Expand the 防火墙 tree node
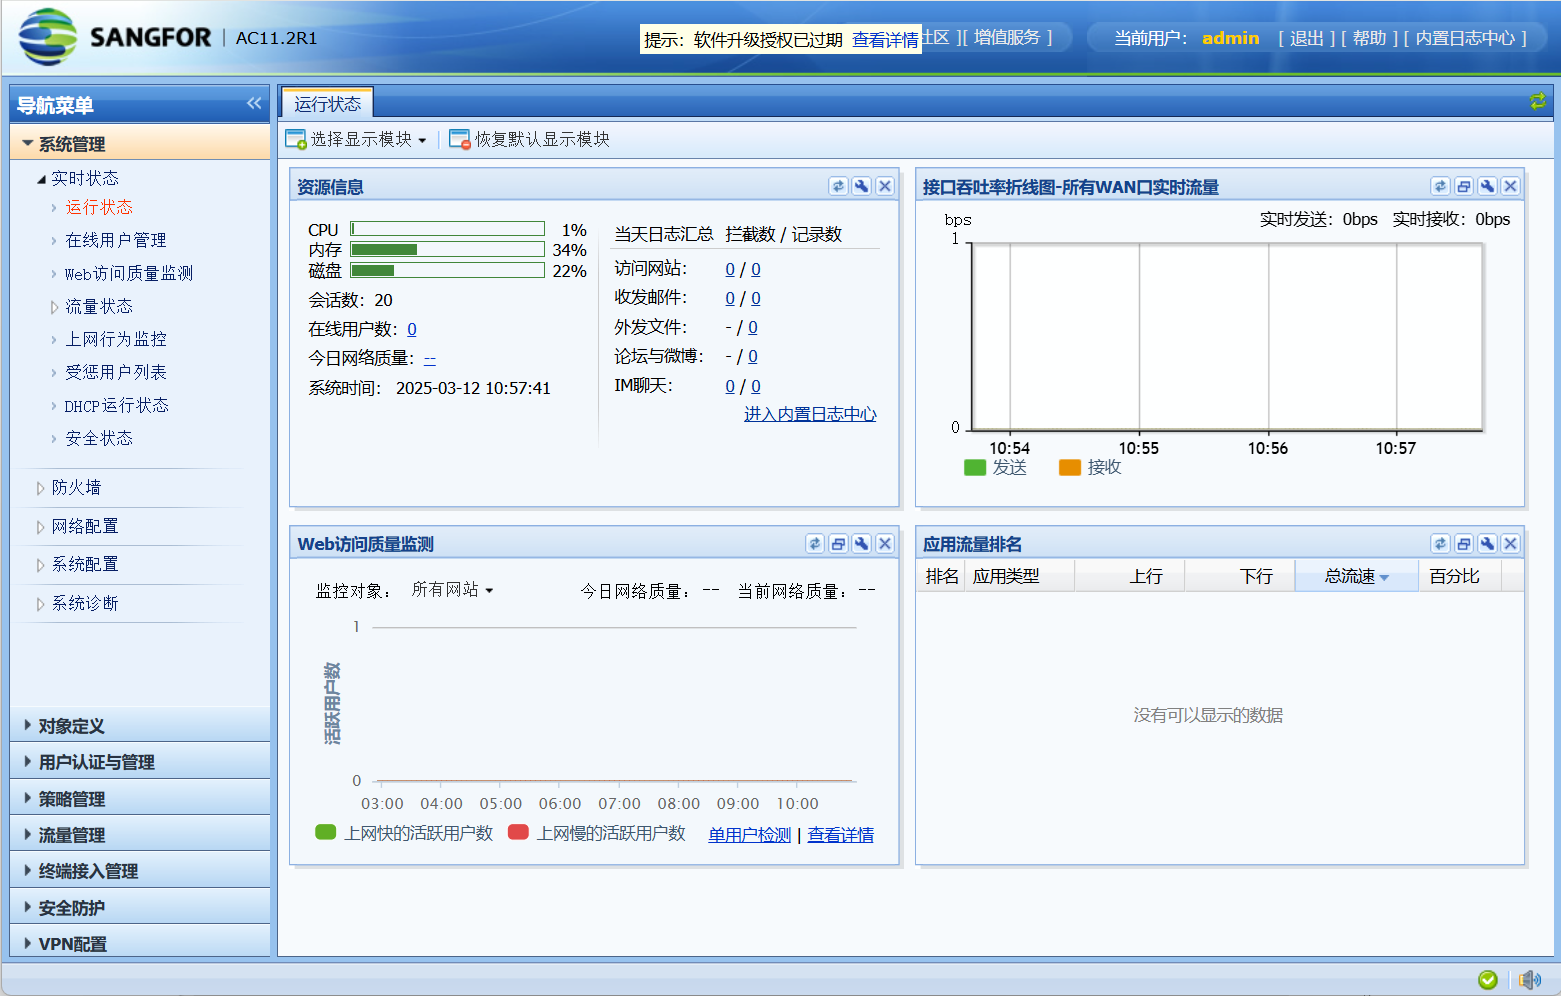 pos(76,488)
